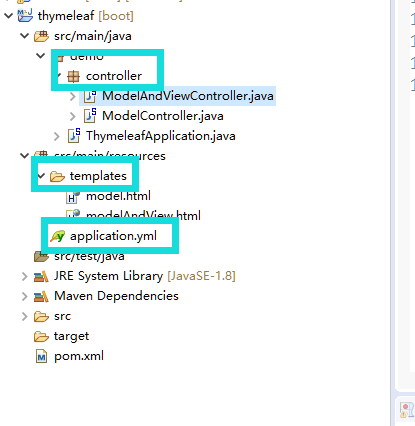Select src/test/java source folder

(89, 257)
